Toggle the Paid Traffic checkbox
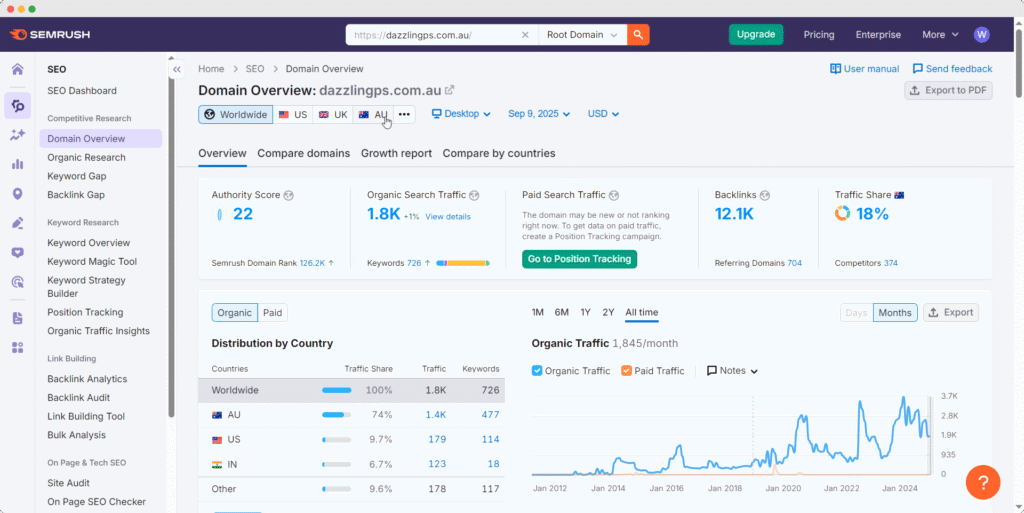Screen dimensions: 1024x513 (626, 371)
